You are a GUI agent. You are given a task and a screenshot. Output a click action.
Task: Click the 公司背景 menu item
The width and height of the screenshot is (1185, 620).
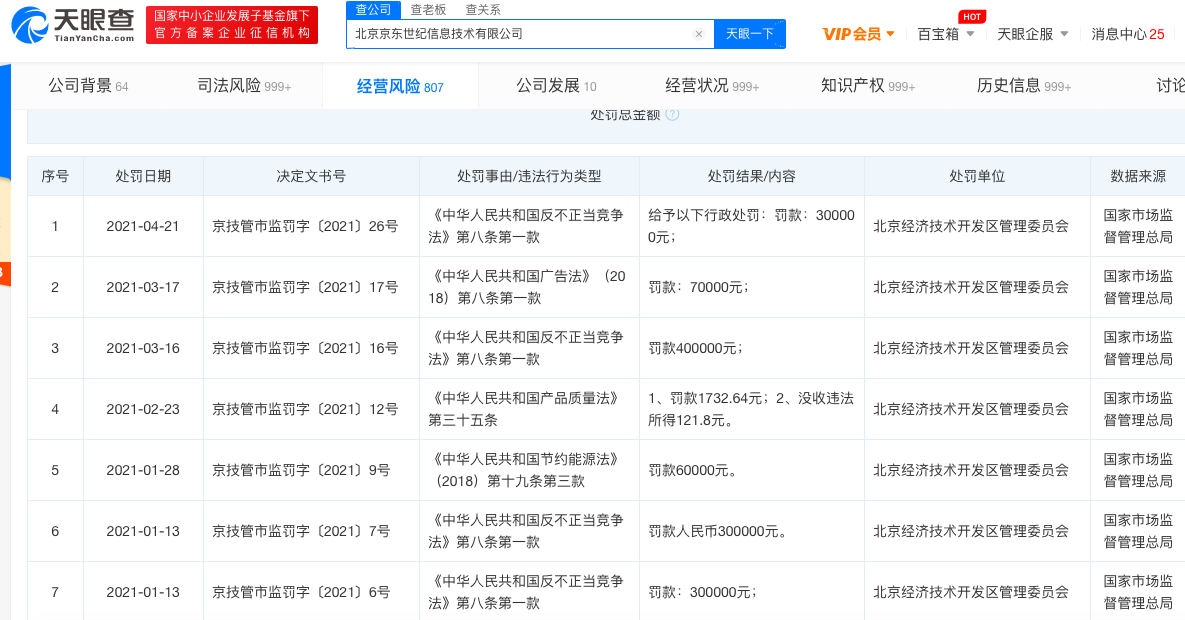pyautogui.click(x=88, y=86)
